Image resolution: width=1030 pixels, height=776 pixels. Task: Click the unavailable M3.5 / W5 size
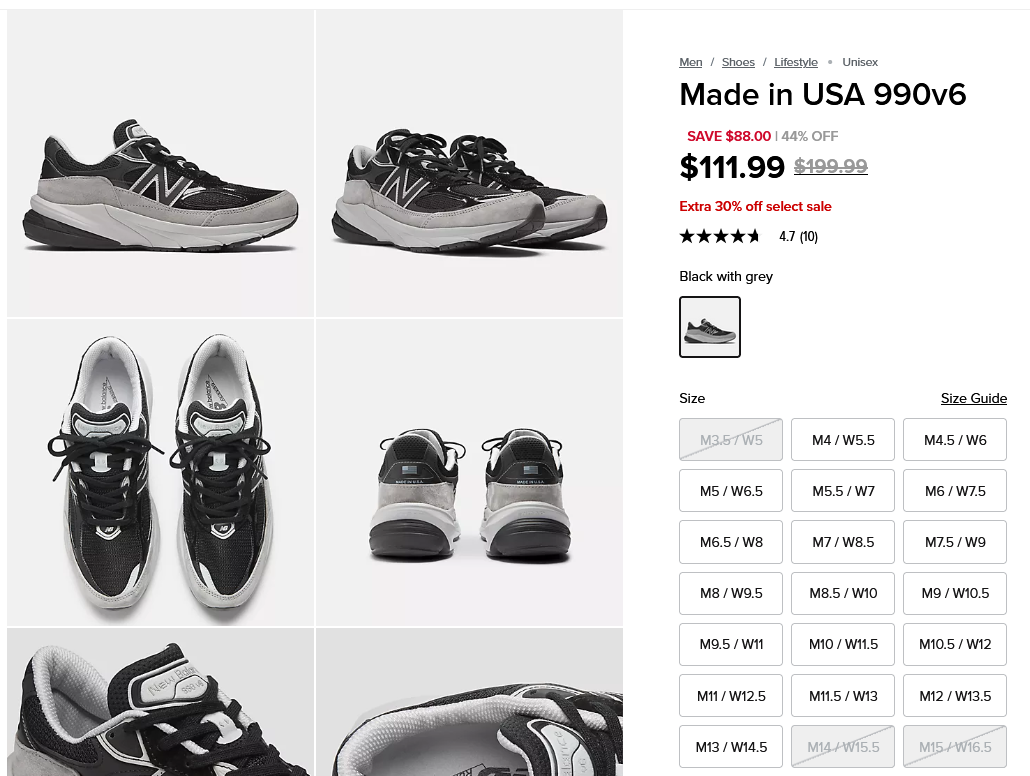click(731, 440)
